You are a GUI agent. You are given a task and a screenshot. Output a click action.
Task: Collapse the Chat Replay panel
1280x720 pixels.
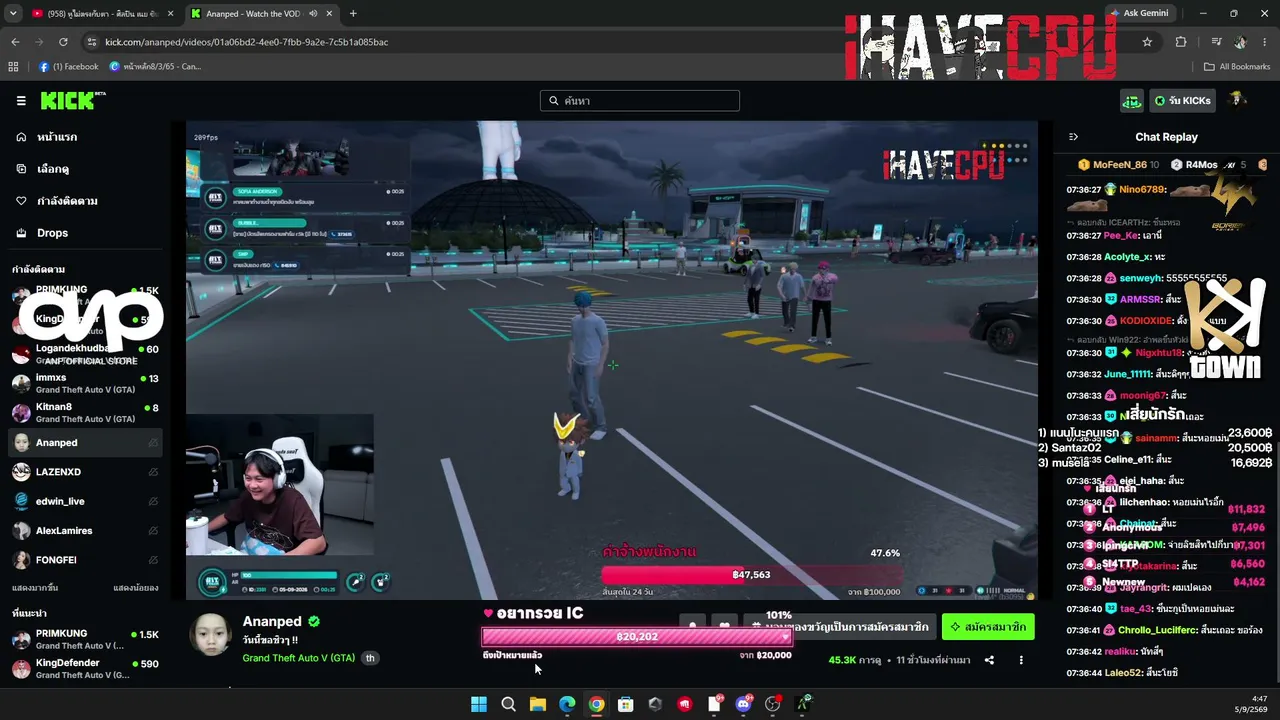(1073, 137)
